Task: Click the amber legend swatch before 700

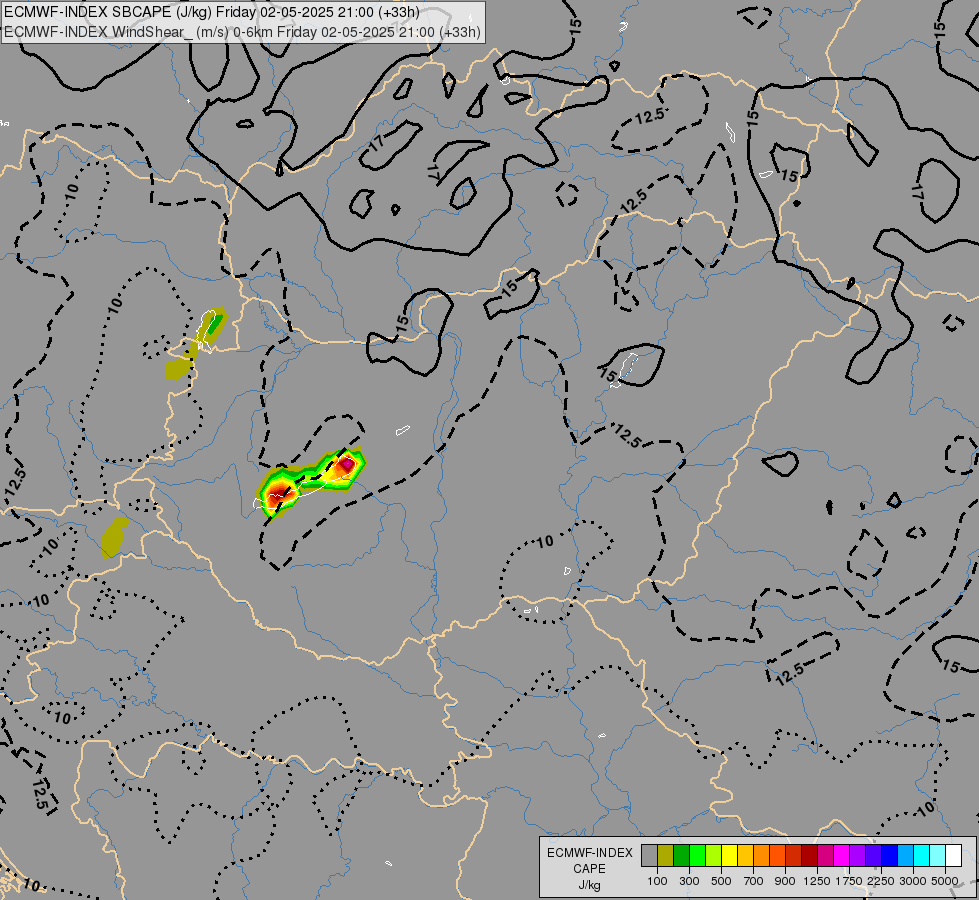Action: pyautogui.click(x=745, y=855)
